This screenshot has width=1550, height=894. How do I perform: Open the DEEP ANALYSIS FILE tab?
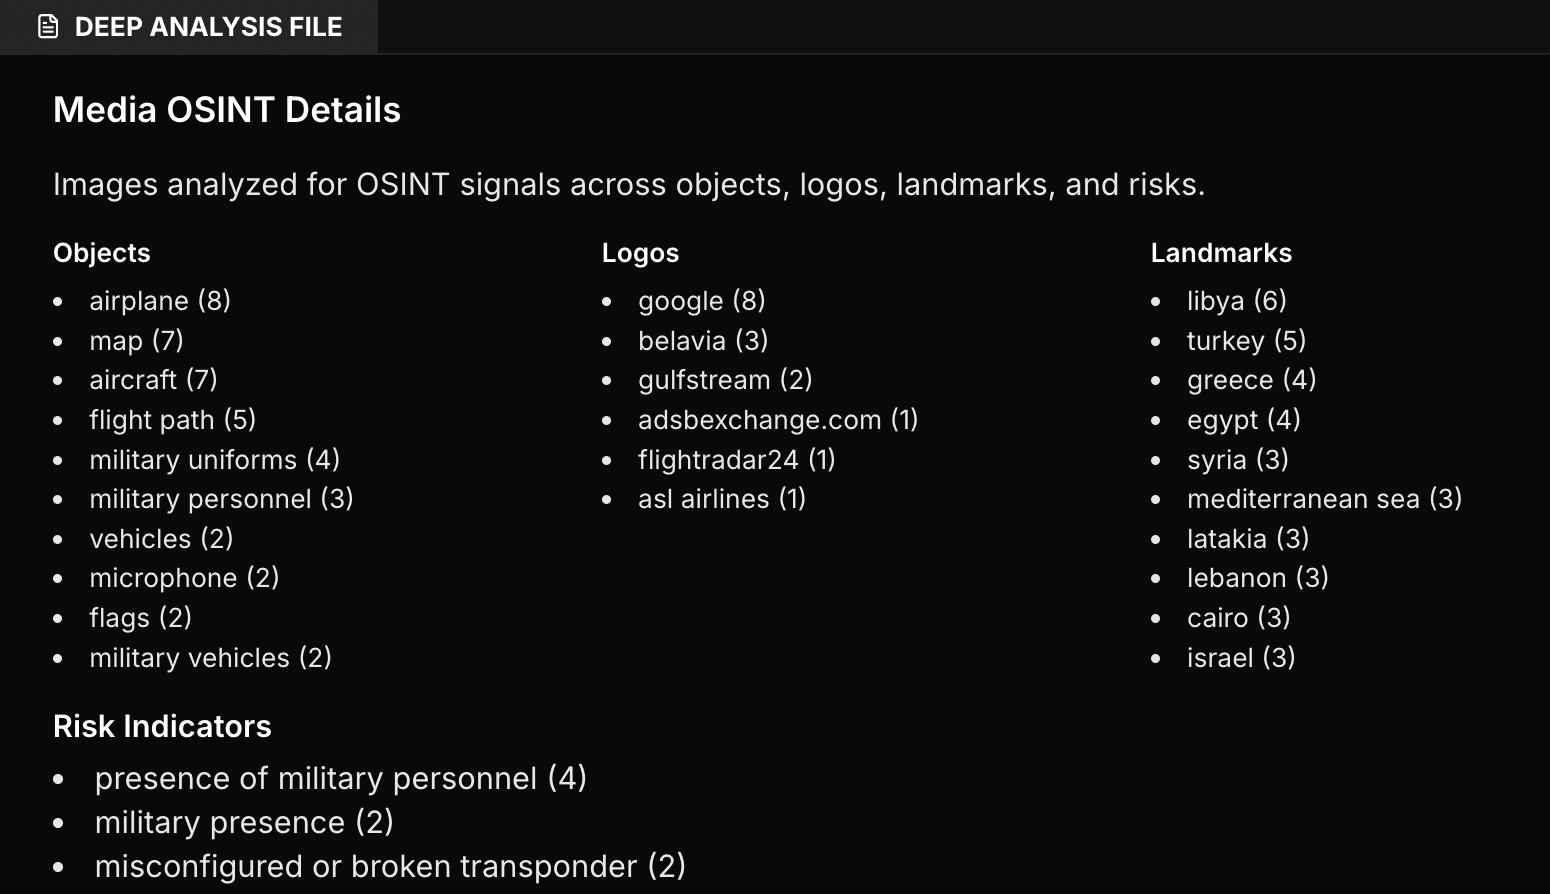point(189,27)
